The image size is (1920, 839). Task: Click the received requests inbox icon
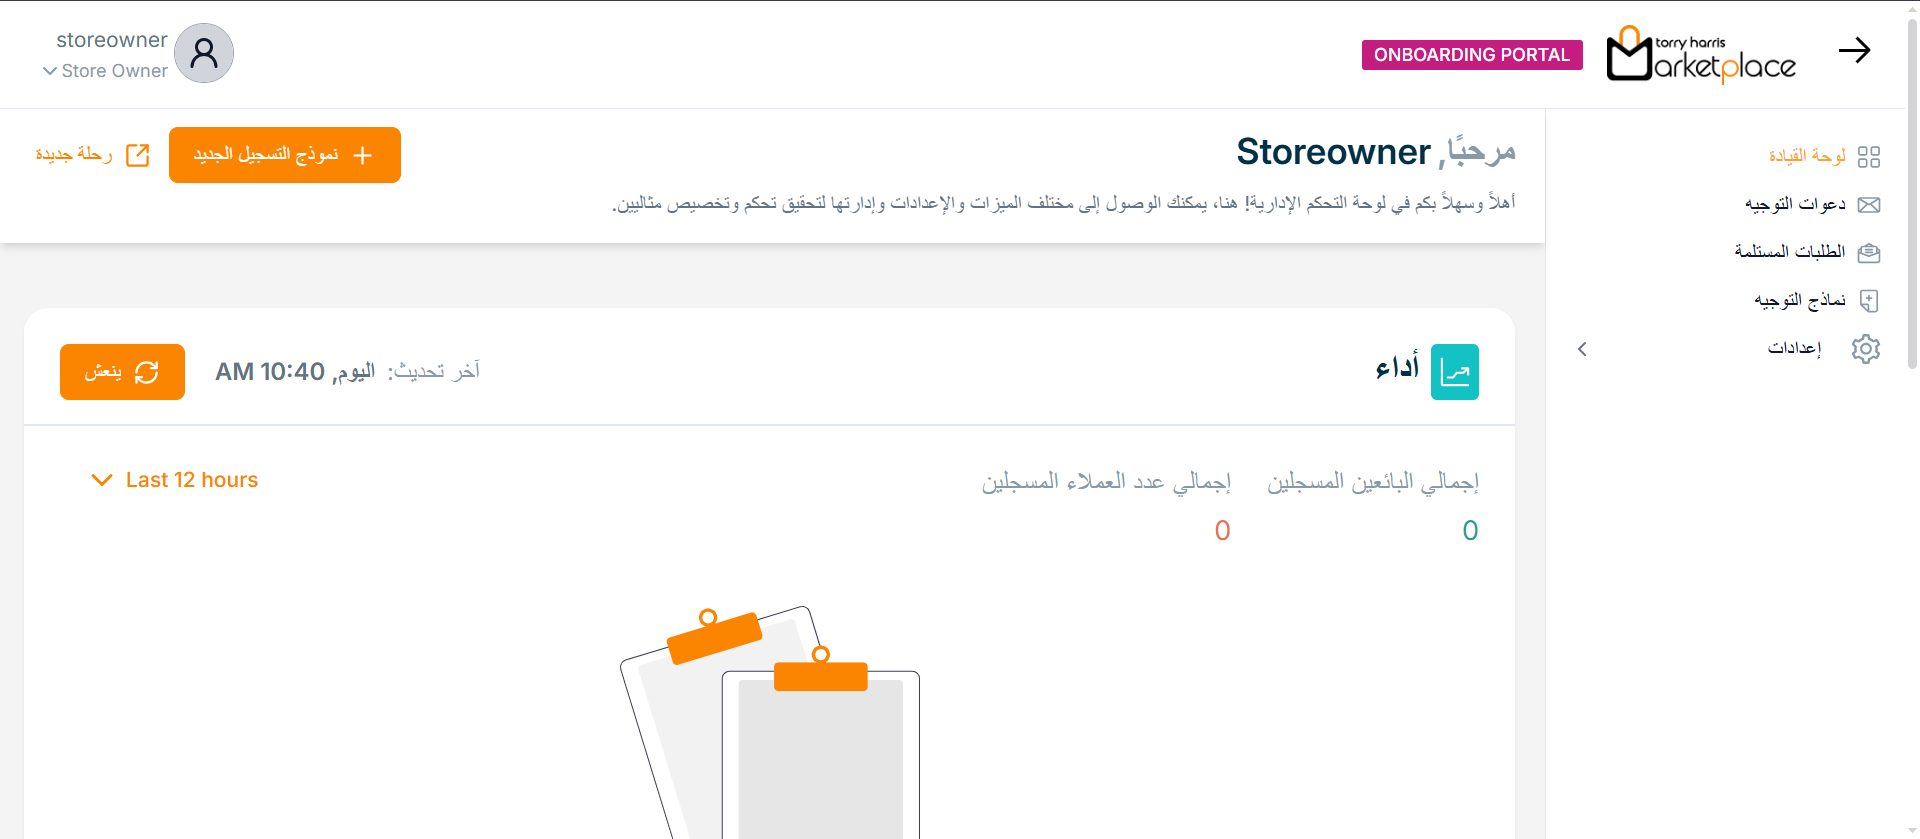pos(1868,253)
